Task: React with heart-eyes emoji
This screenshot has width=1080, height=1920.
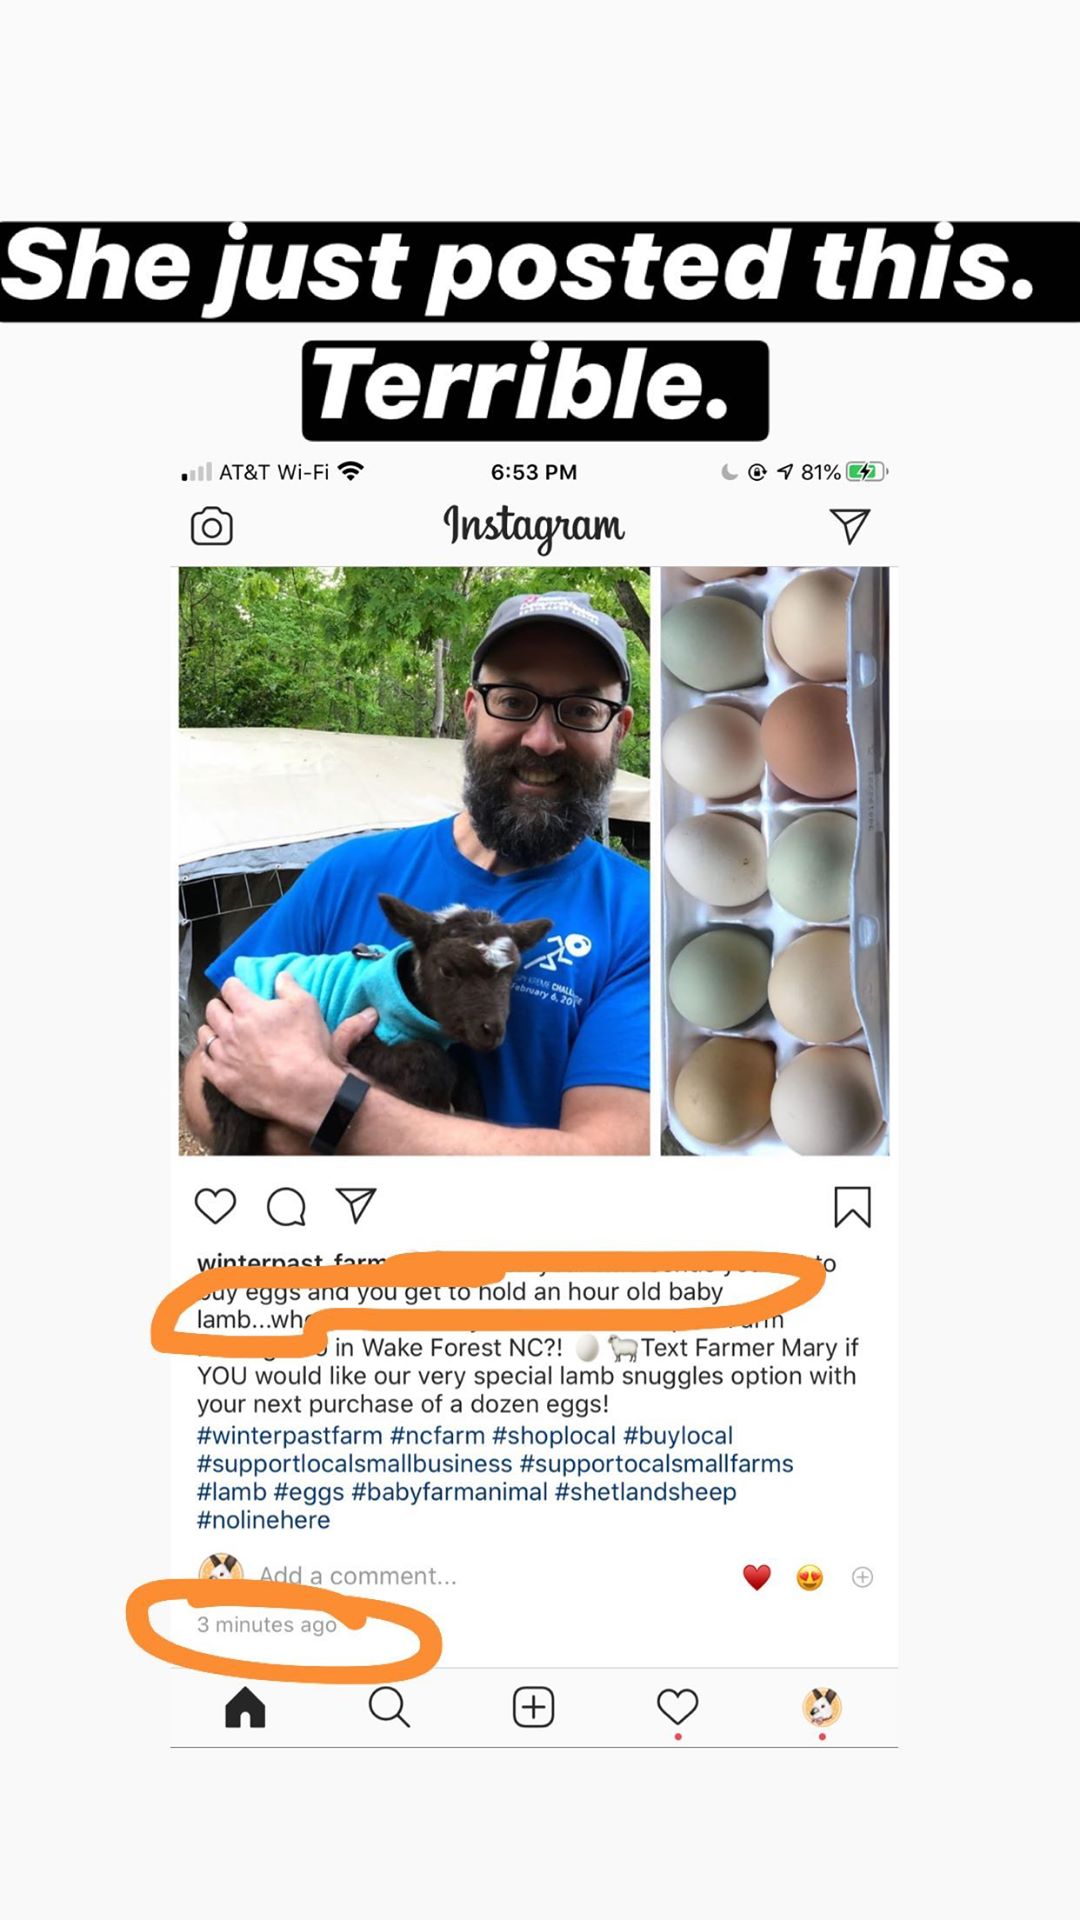Action: (810, 1577)
